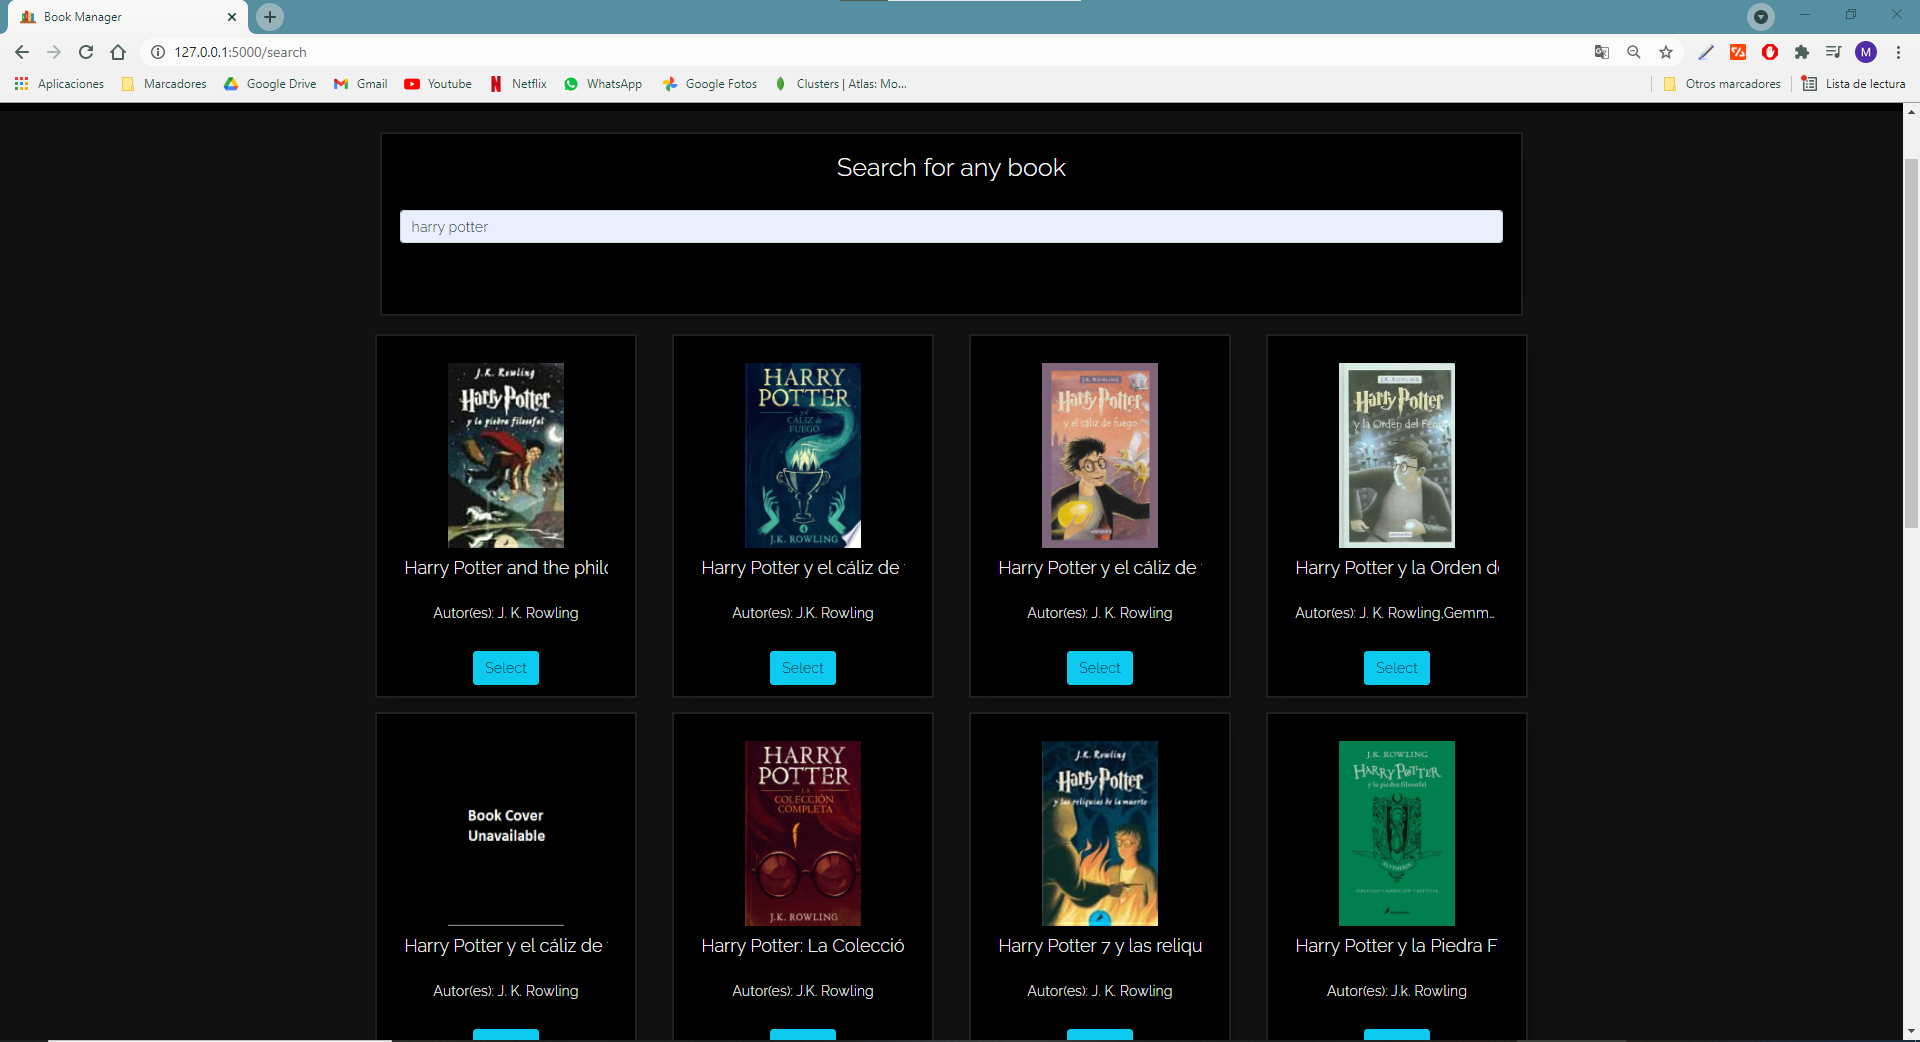Open the Google Drive bookmark
This screenshot has height=1042, width=1920.
click(270, 84)
